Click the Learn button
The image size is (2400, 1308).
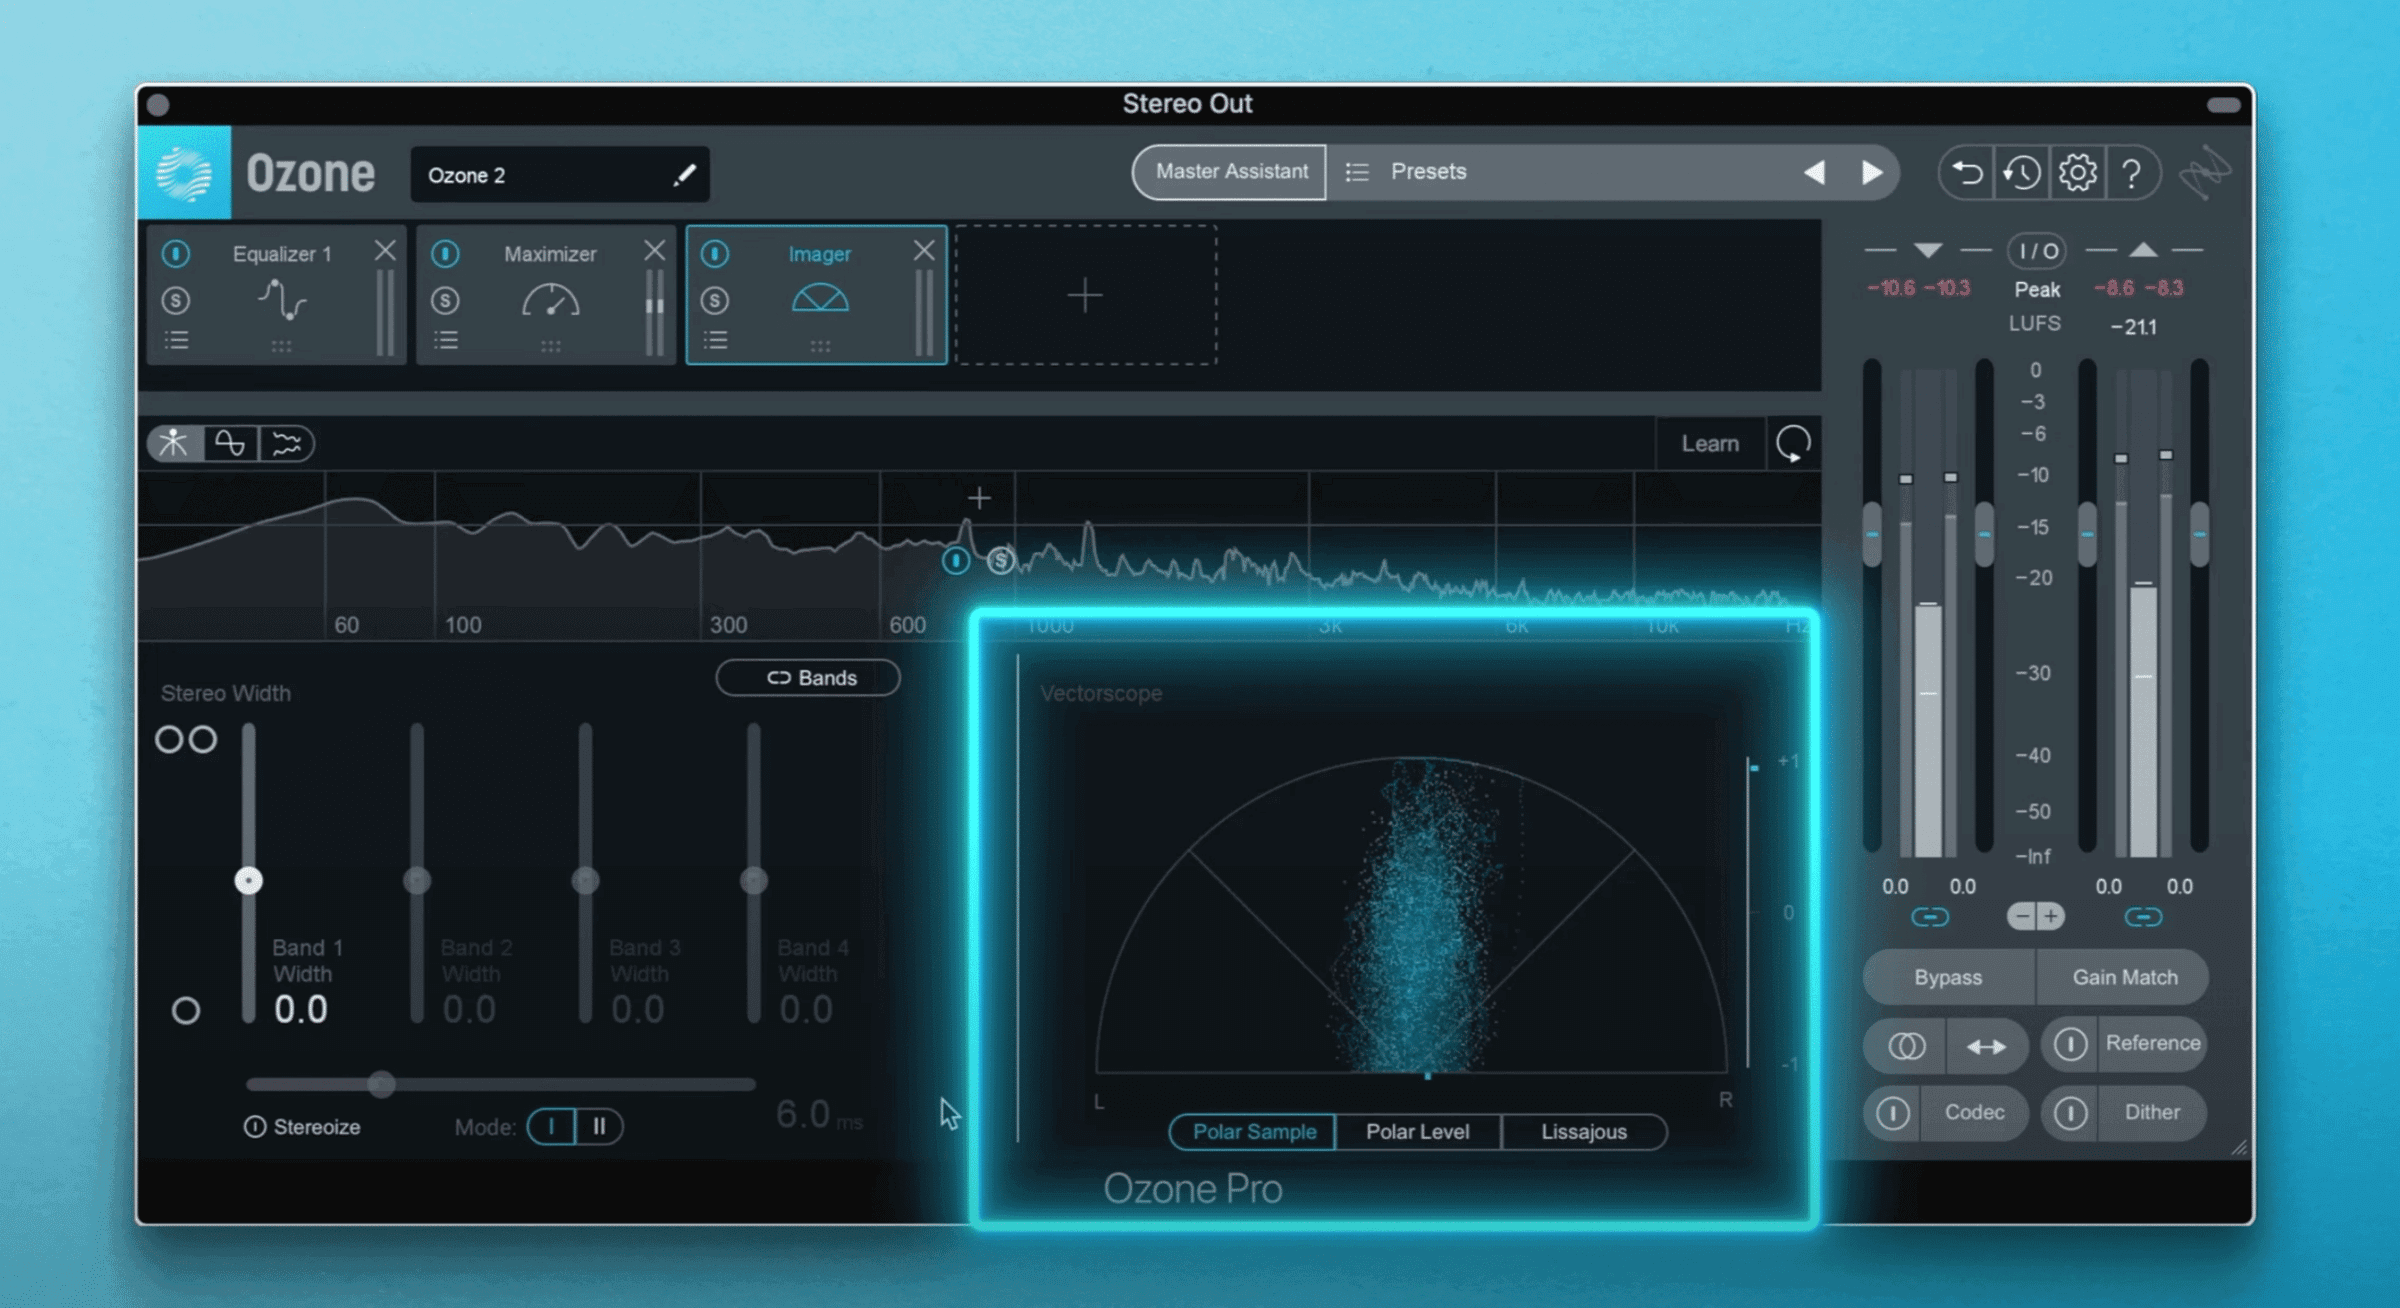point(1710,443)
